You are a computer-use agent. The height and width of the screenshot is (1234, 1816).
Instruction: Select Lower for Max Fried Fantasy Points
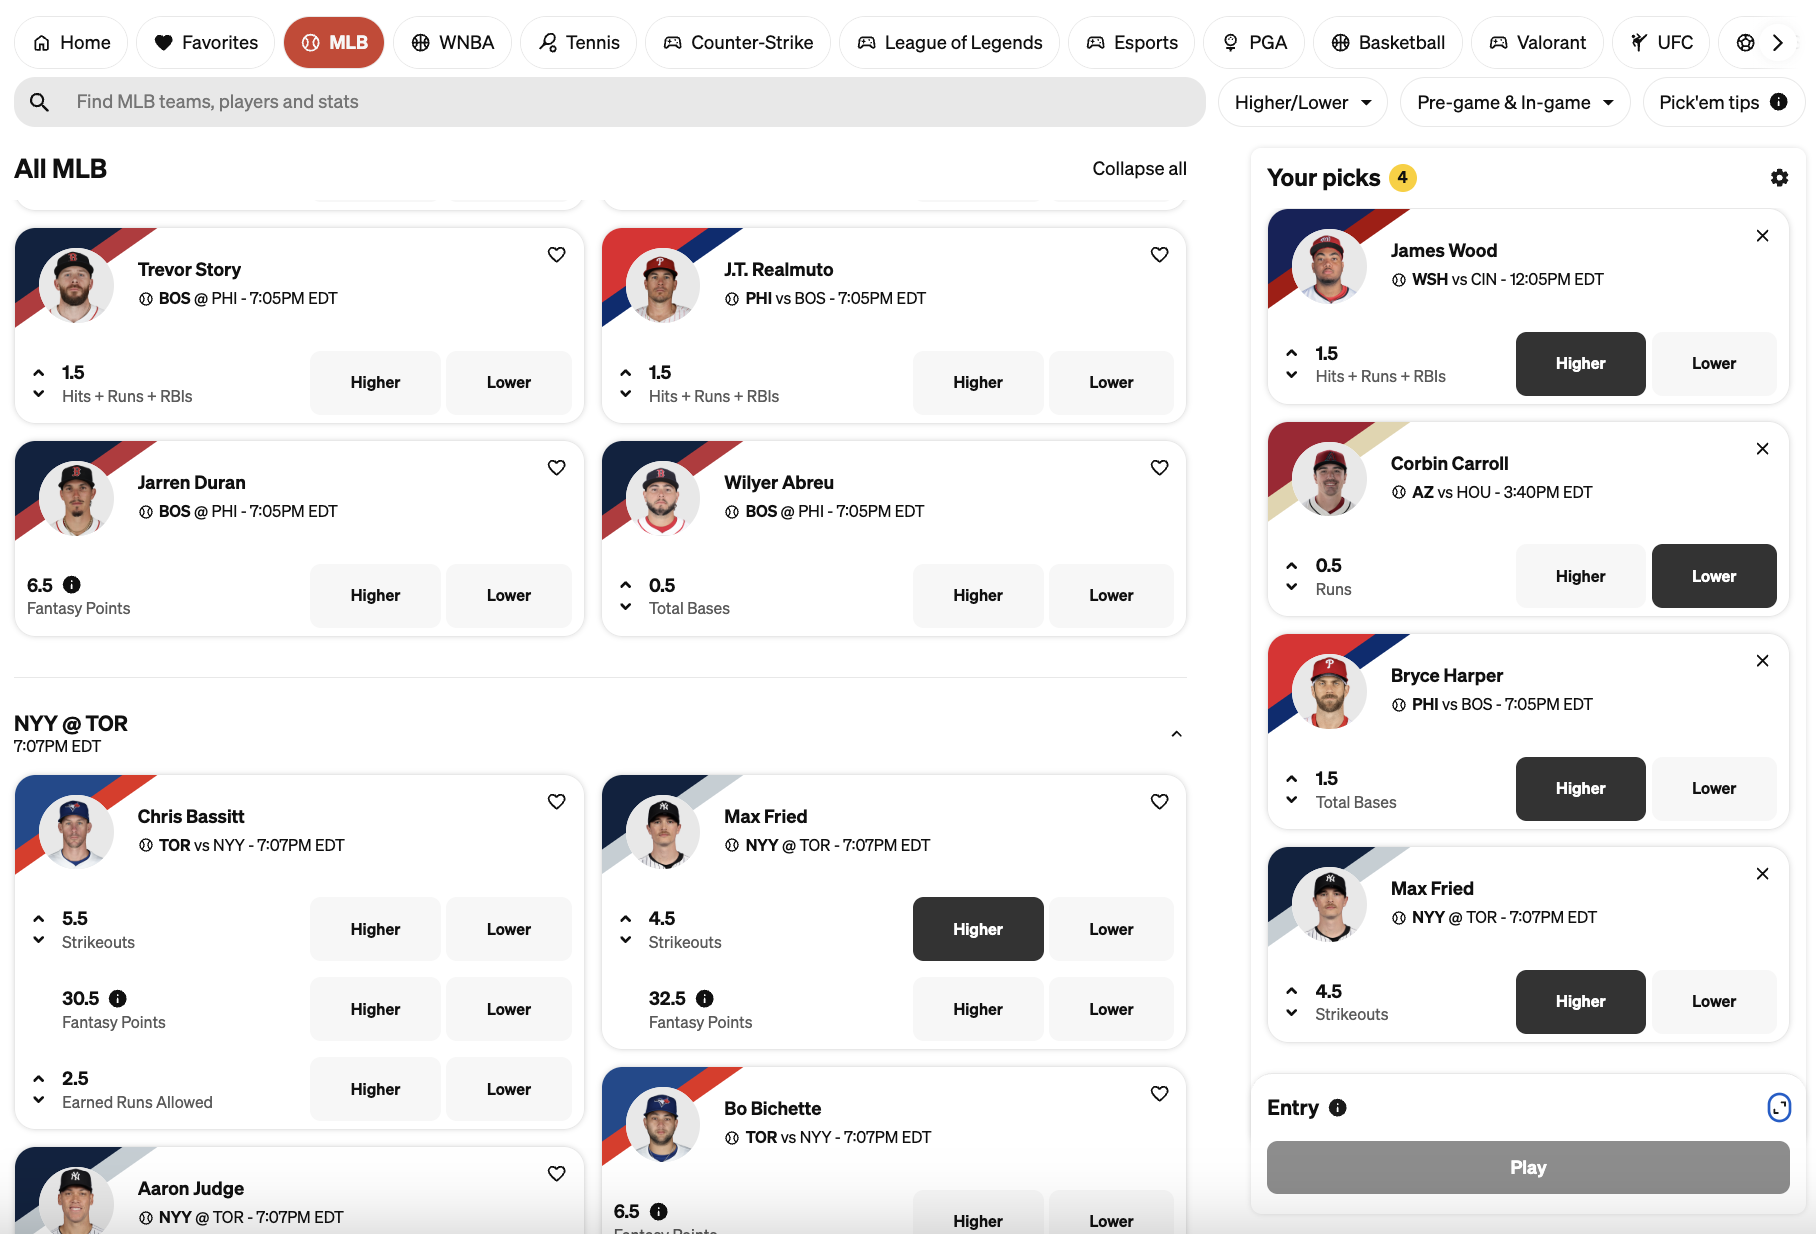coord(1111,1009)
